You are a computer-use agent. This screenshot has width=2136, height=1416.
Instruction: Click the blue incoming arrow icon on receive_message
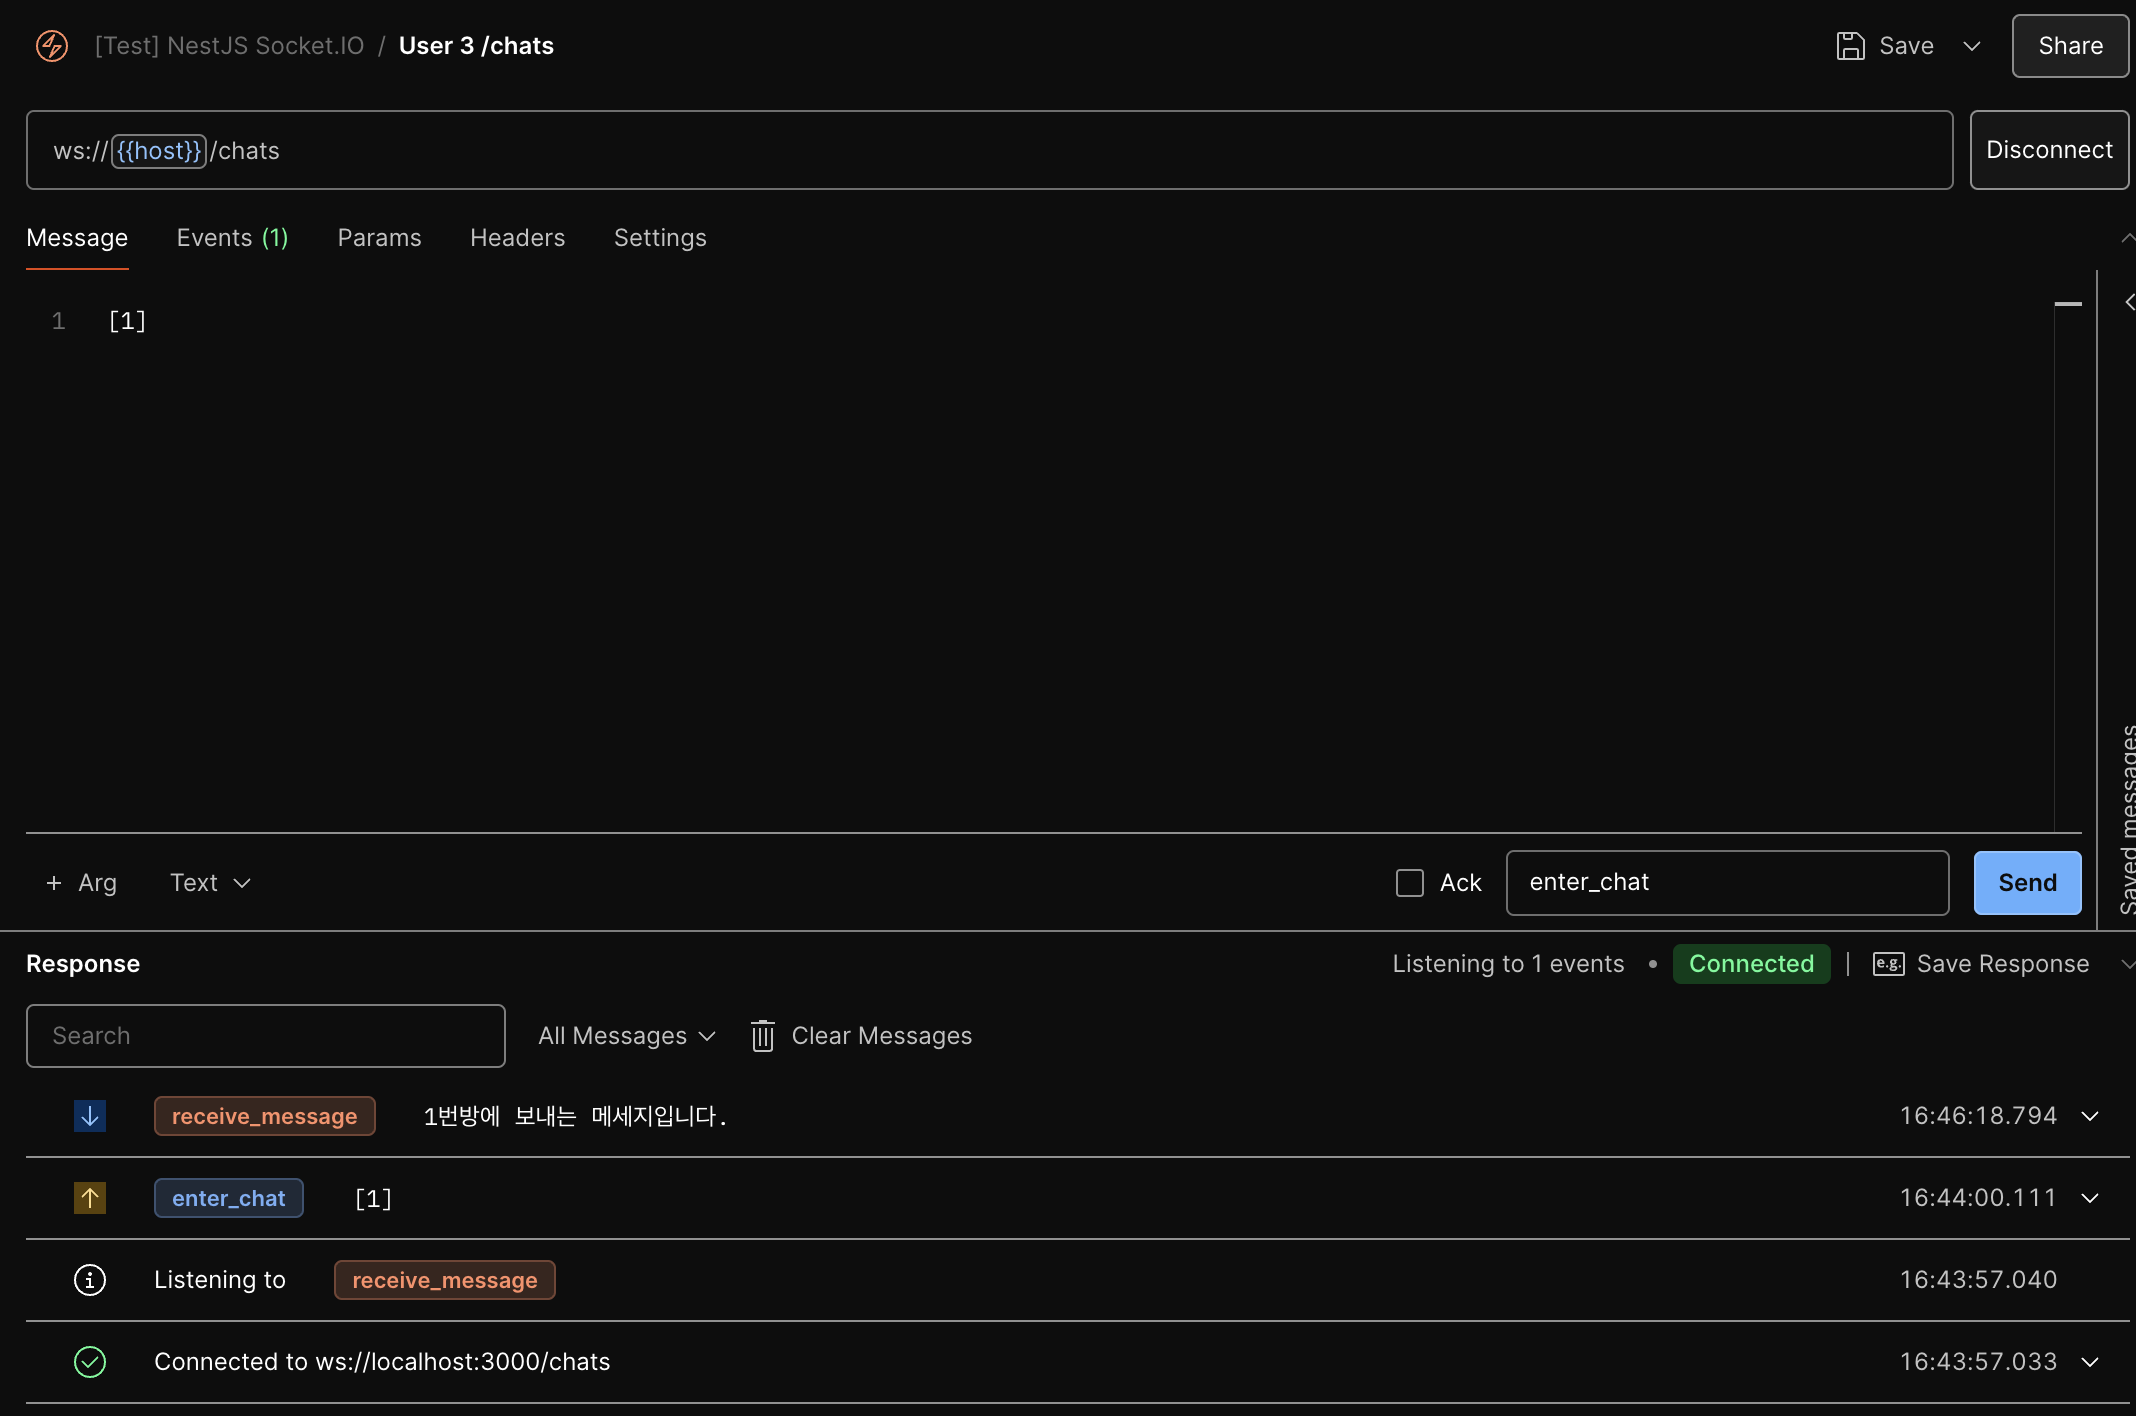[x=90, y=1116]
